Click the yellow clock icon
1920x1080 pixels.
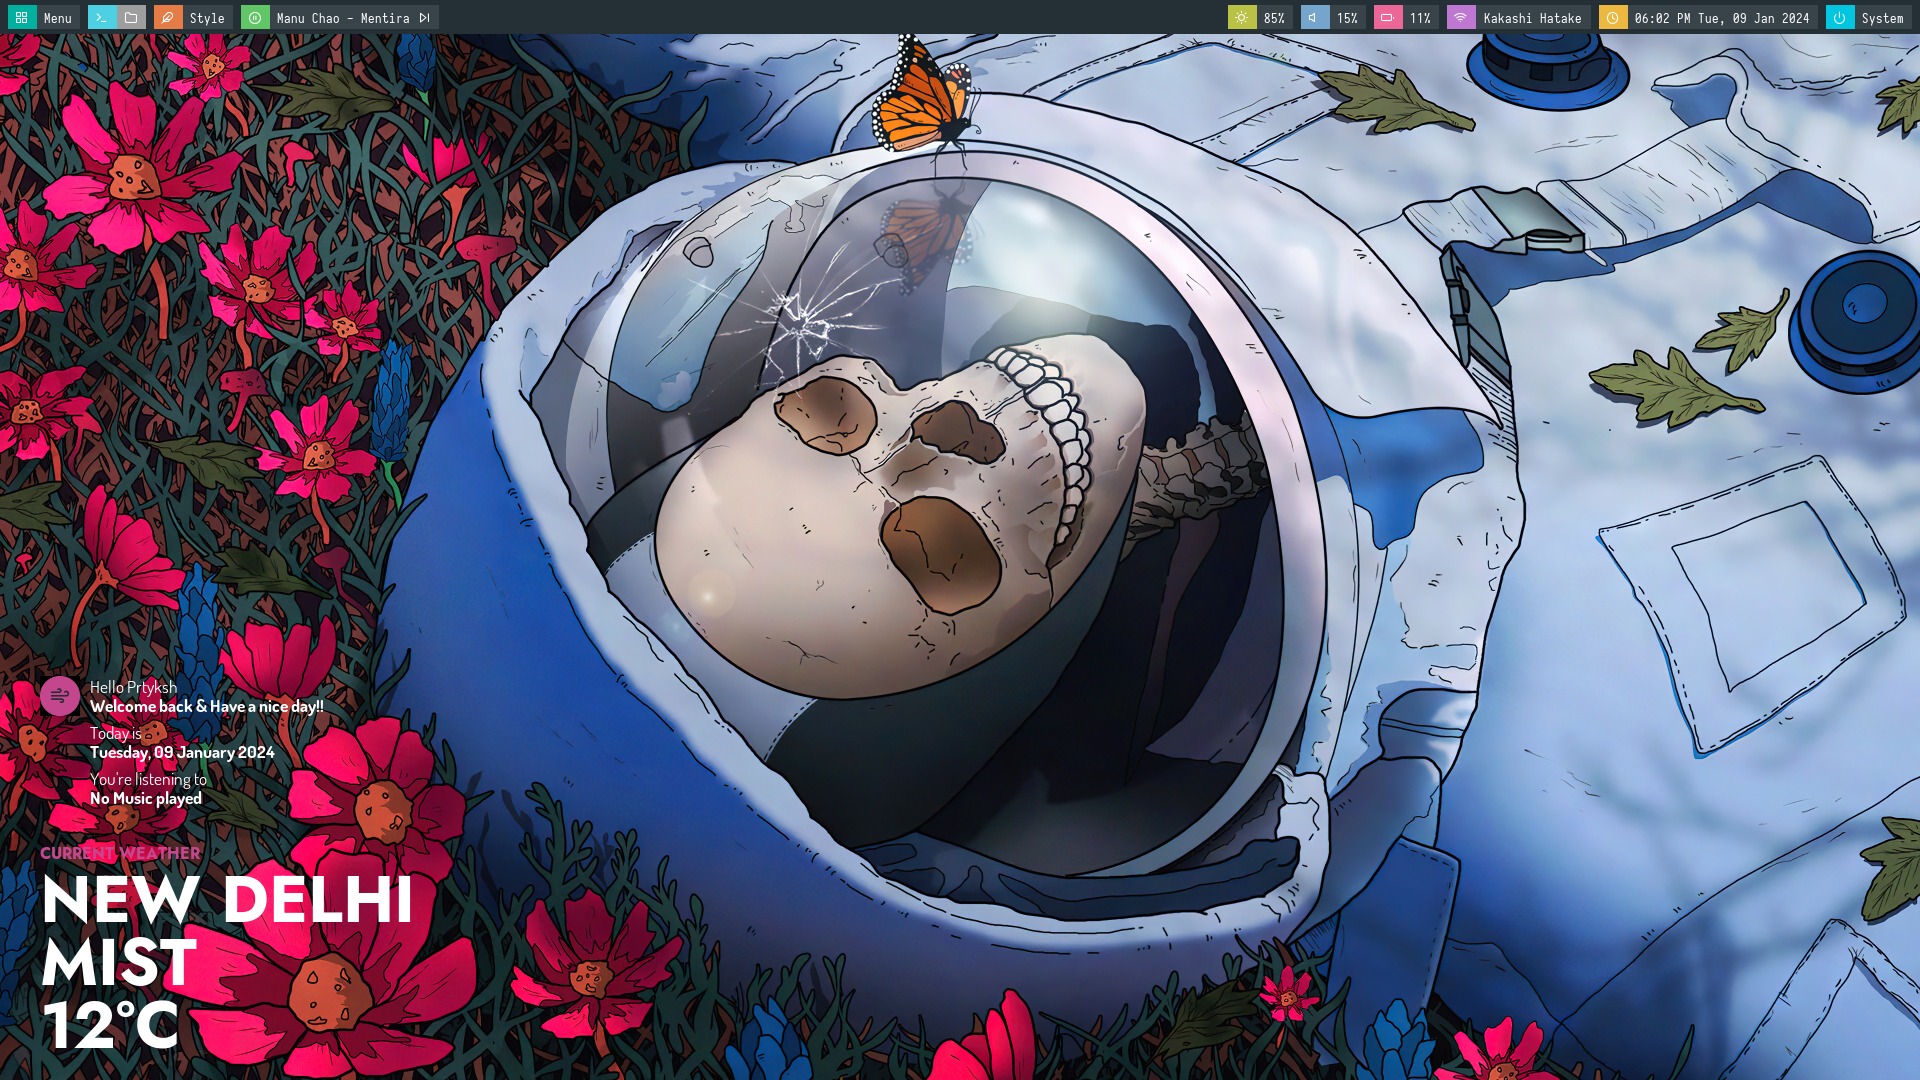point(1612,18)
